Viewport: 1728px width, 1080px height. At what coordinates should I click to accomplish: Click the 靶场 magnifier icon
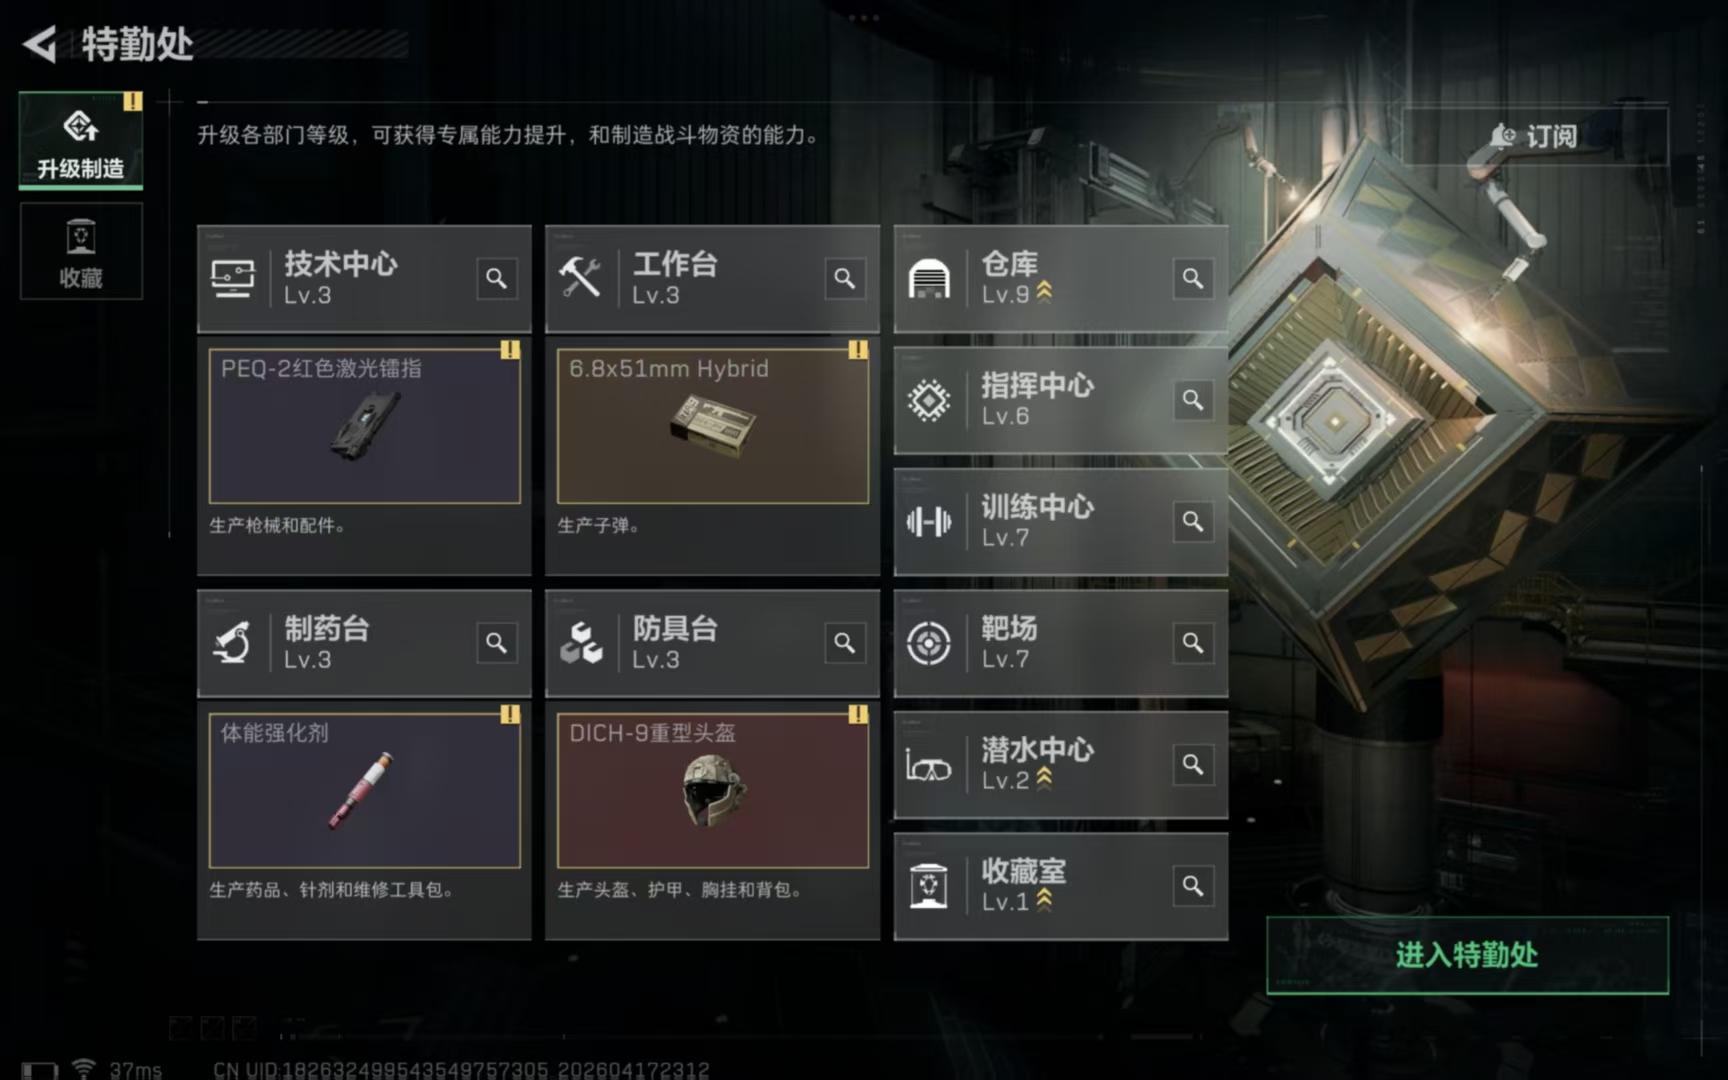[x=1192, y=643]
